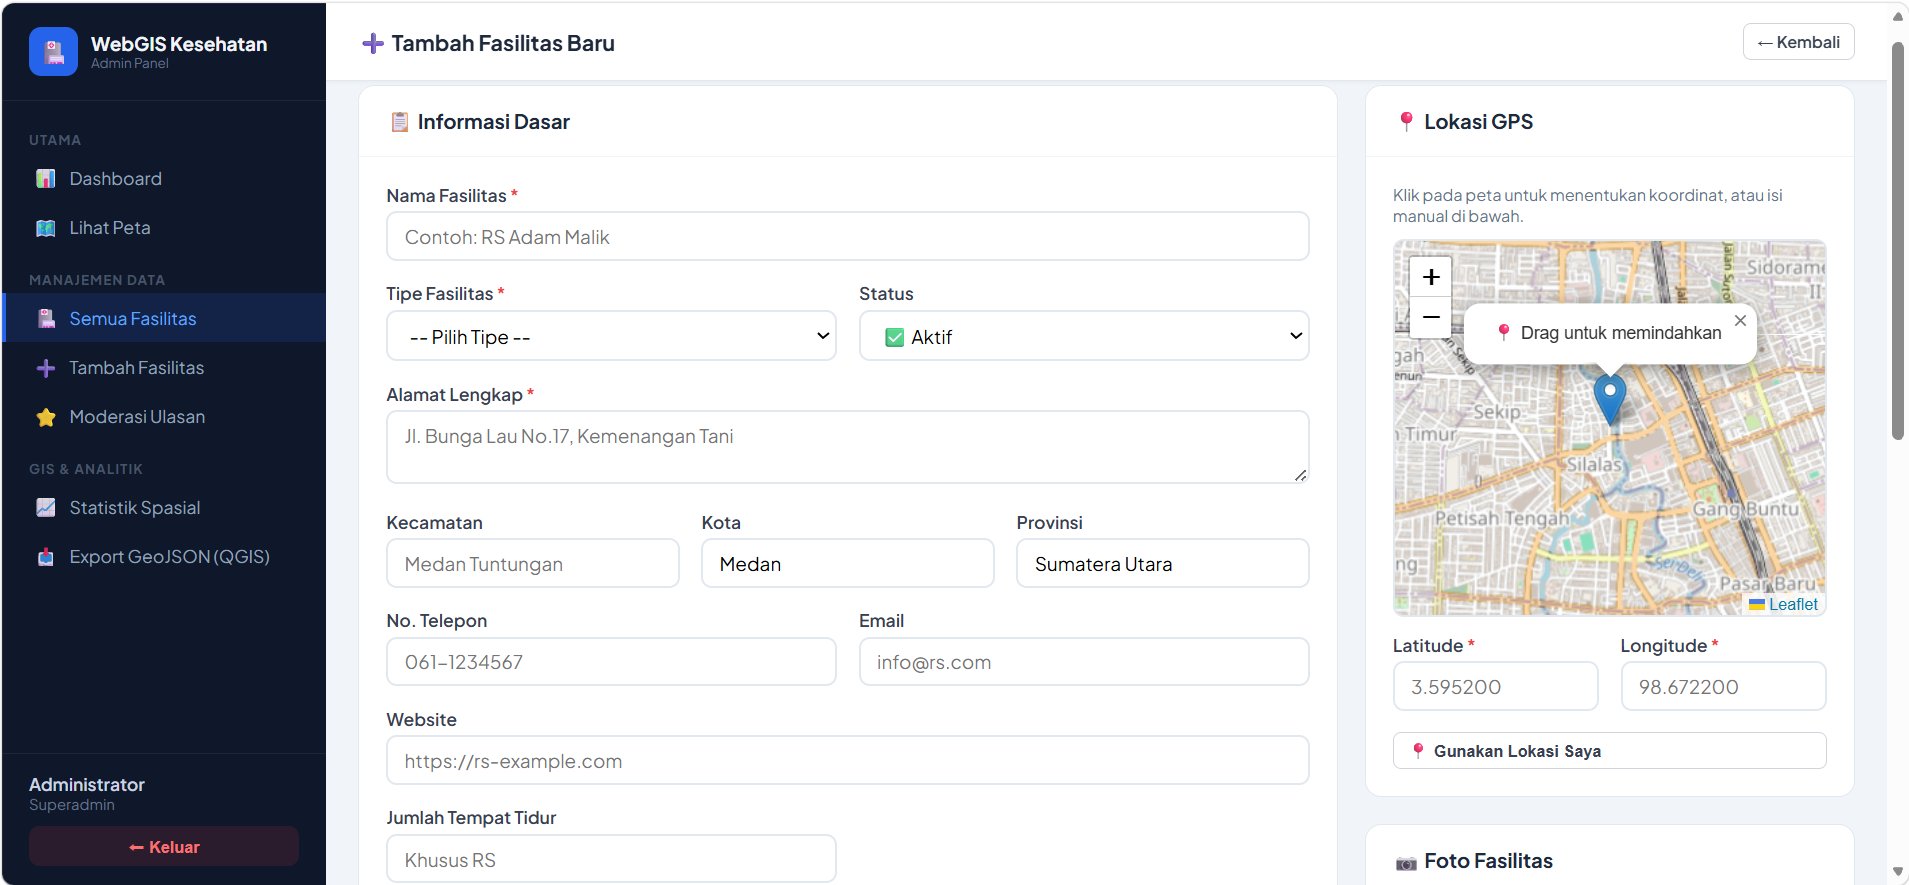
Task: Click the blue map location marker
Action: pos(1610,399)
